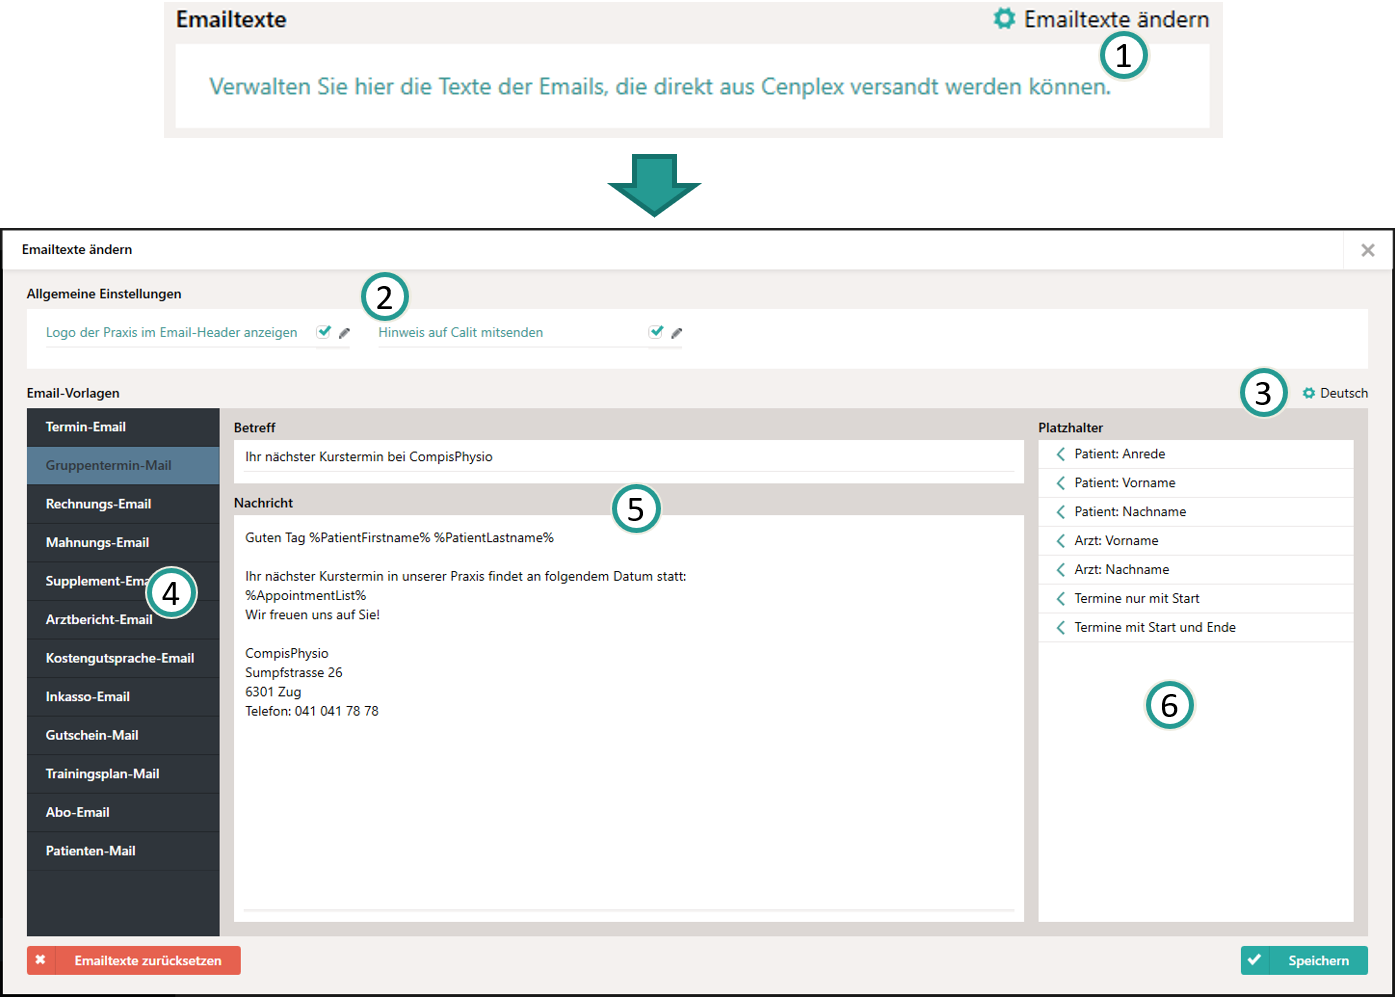Select the Patienten-Mail template tab
1395x997 pixels.
click(123, 850)
